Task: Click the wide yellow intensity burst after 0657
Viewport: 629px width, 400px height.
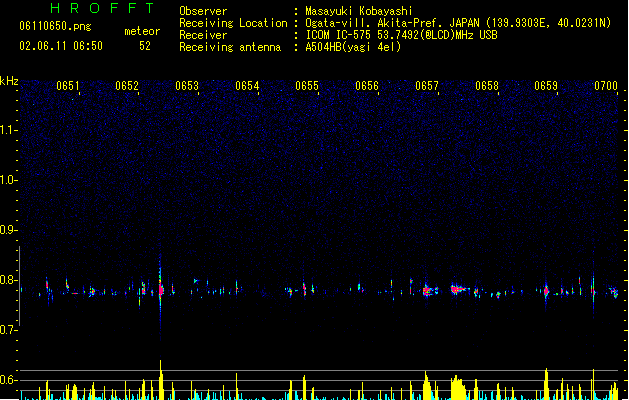Action: coord(458,388)
